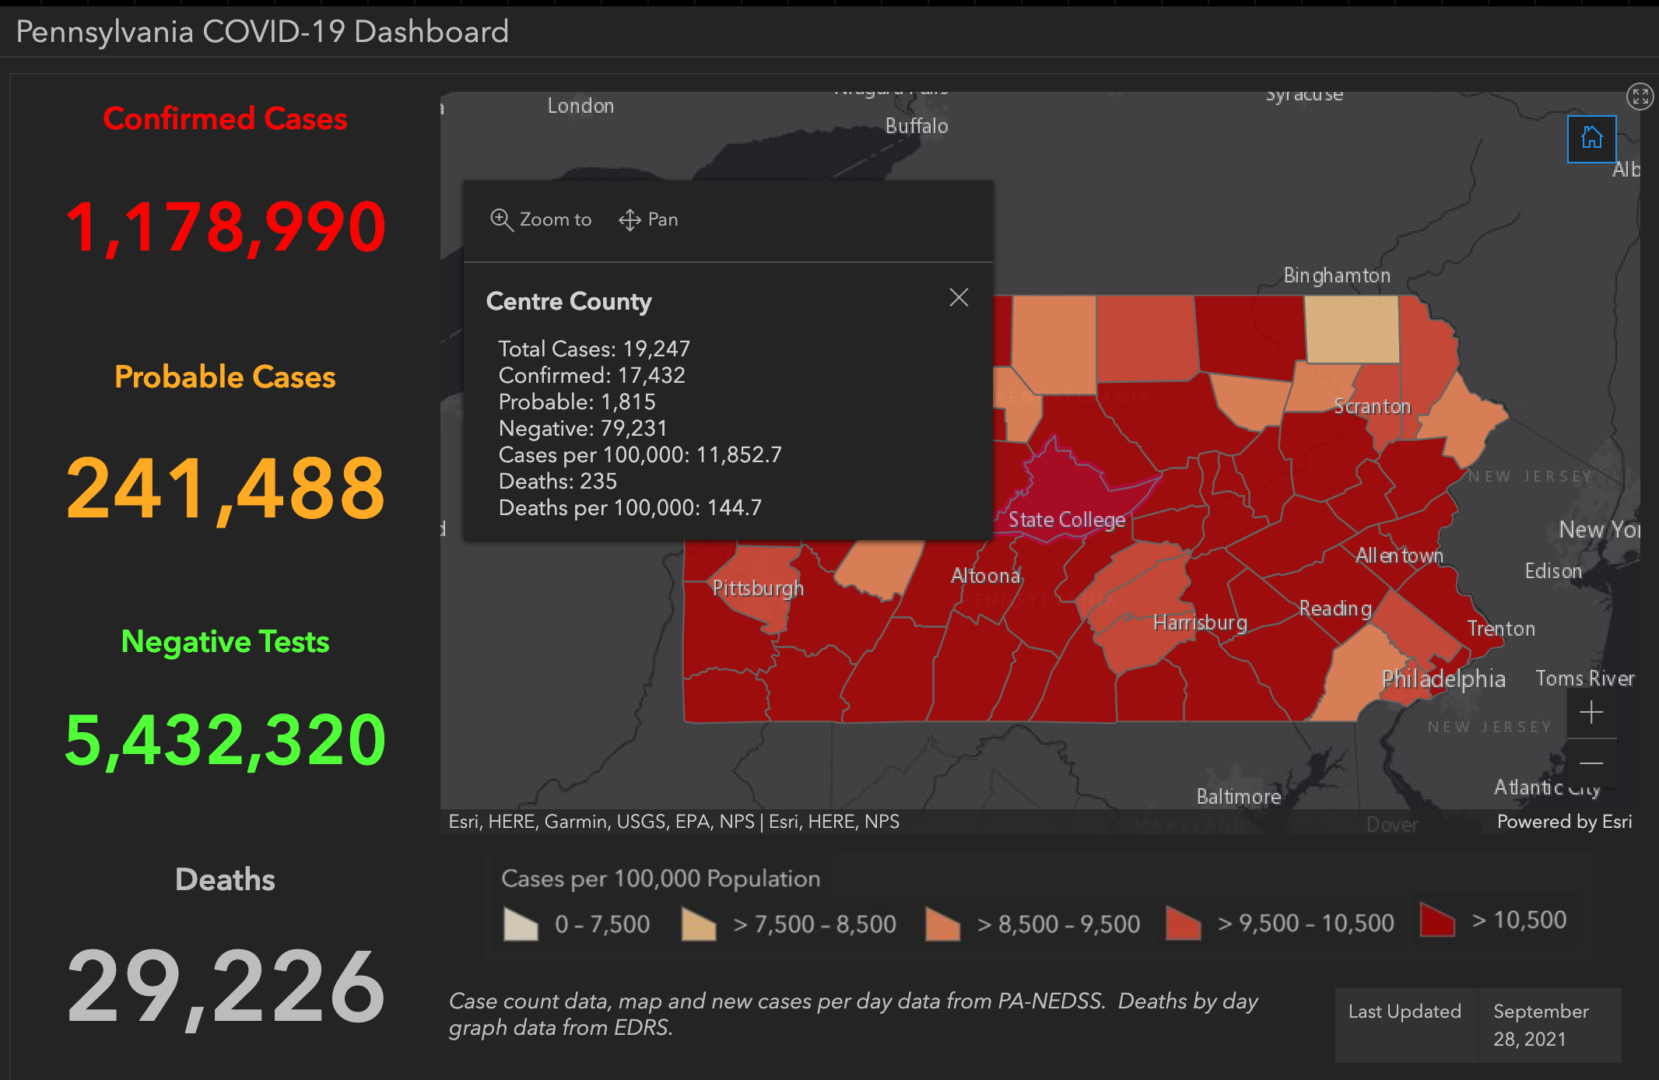Expand the map to fullscreen
Screen dimensions: 1659x1080
1640,97
